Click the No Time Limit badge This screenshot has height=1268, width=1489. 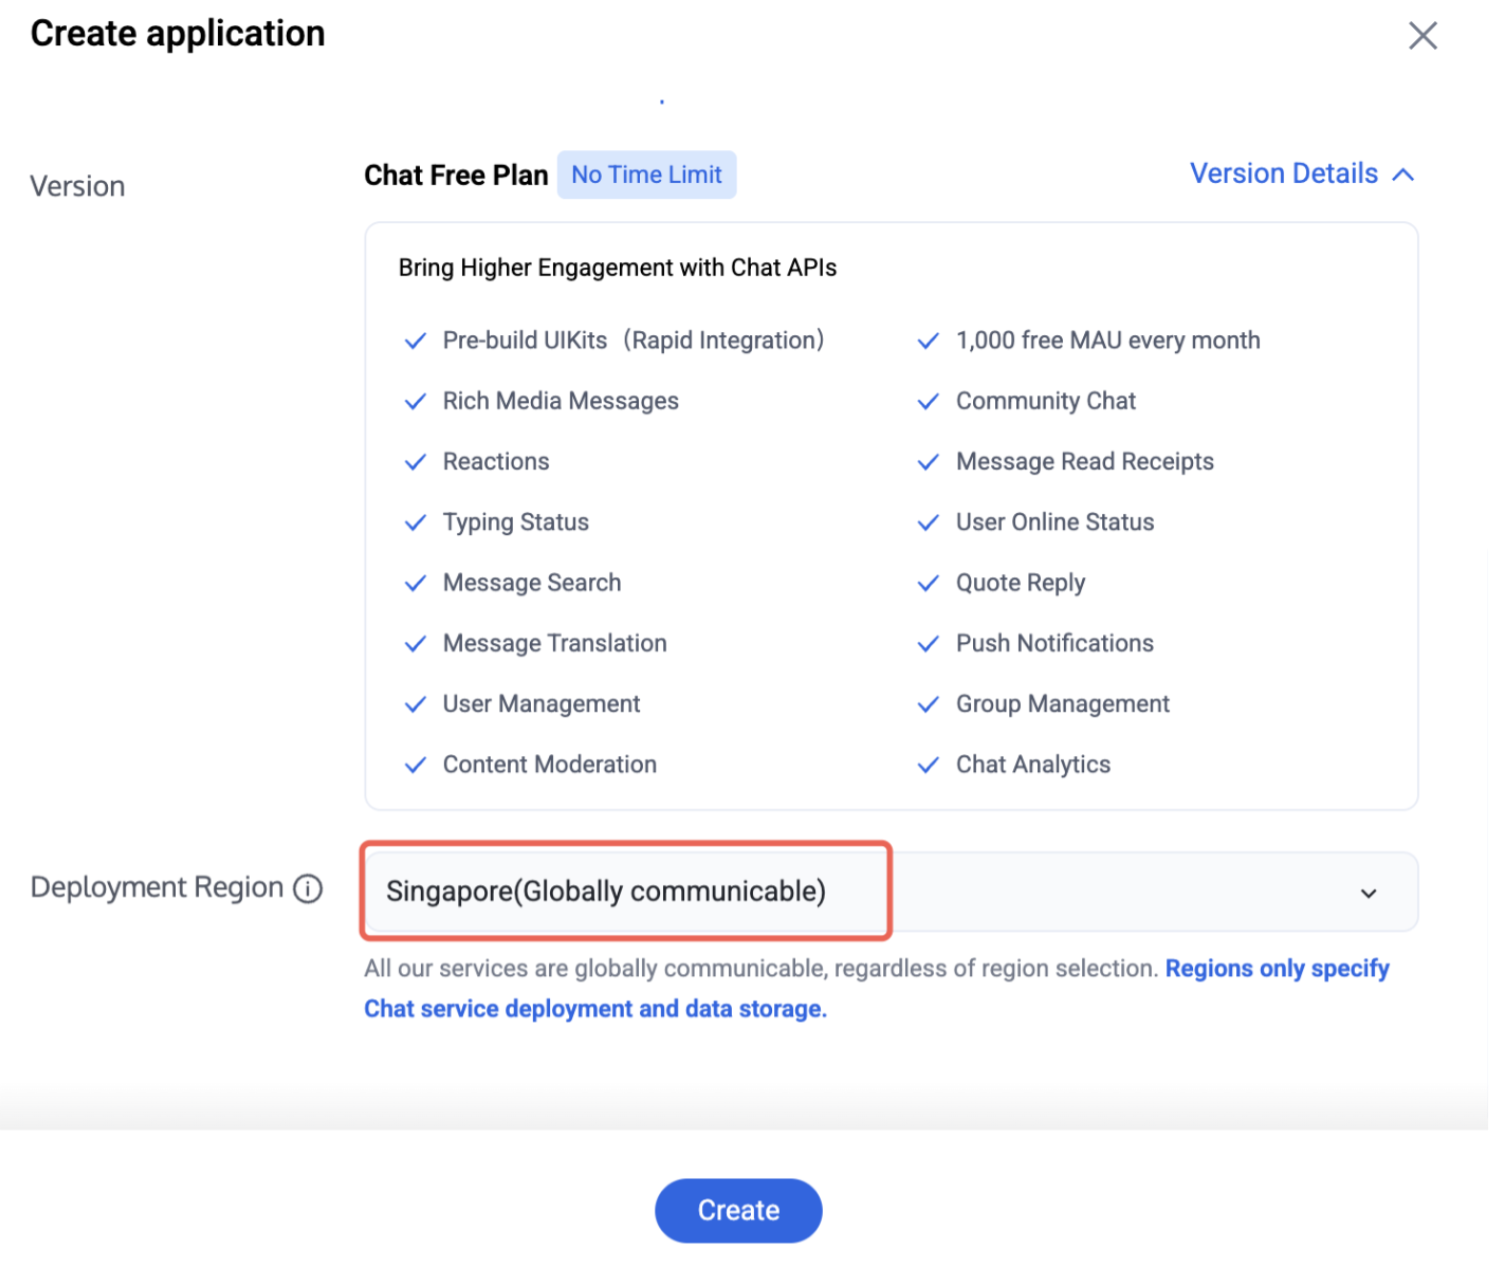[x=646, y=175]
